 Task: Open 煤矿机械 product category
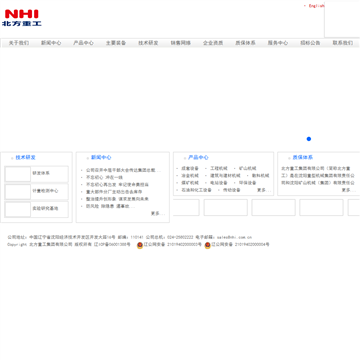click(190, 183)
